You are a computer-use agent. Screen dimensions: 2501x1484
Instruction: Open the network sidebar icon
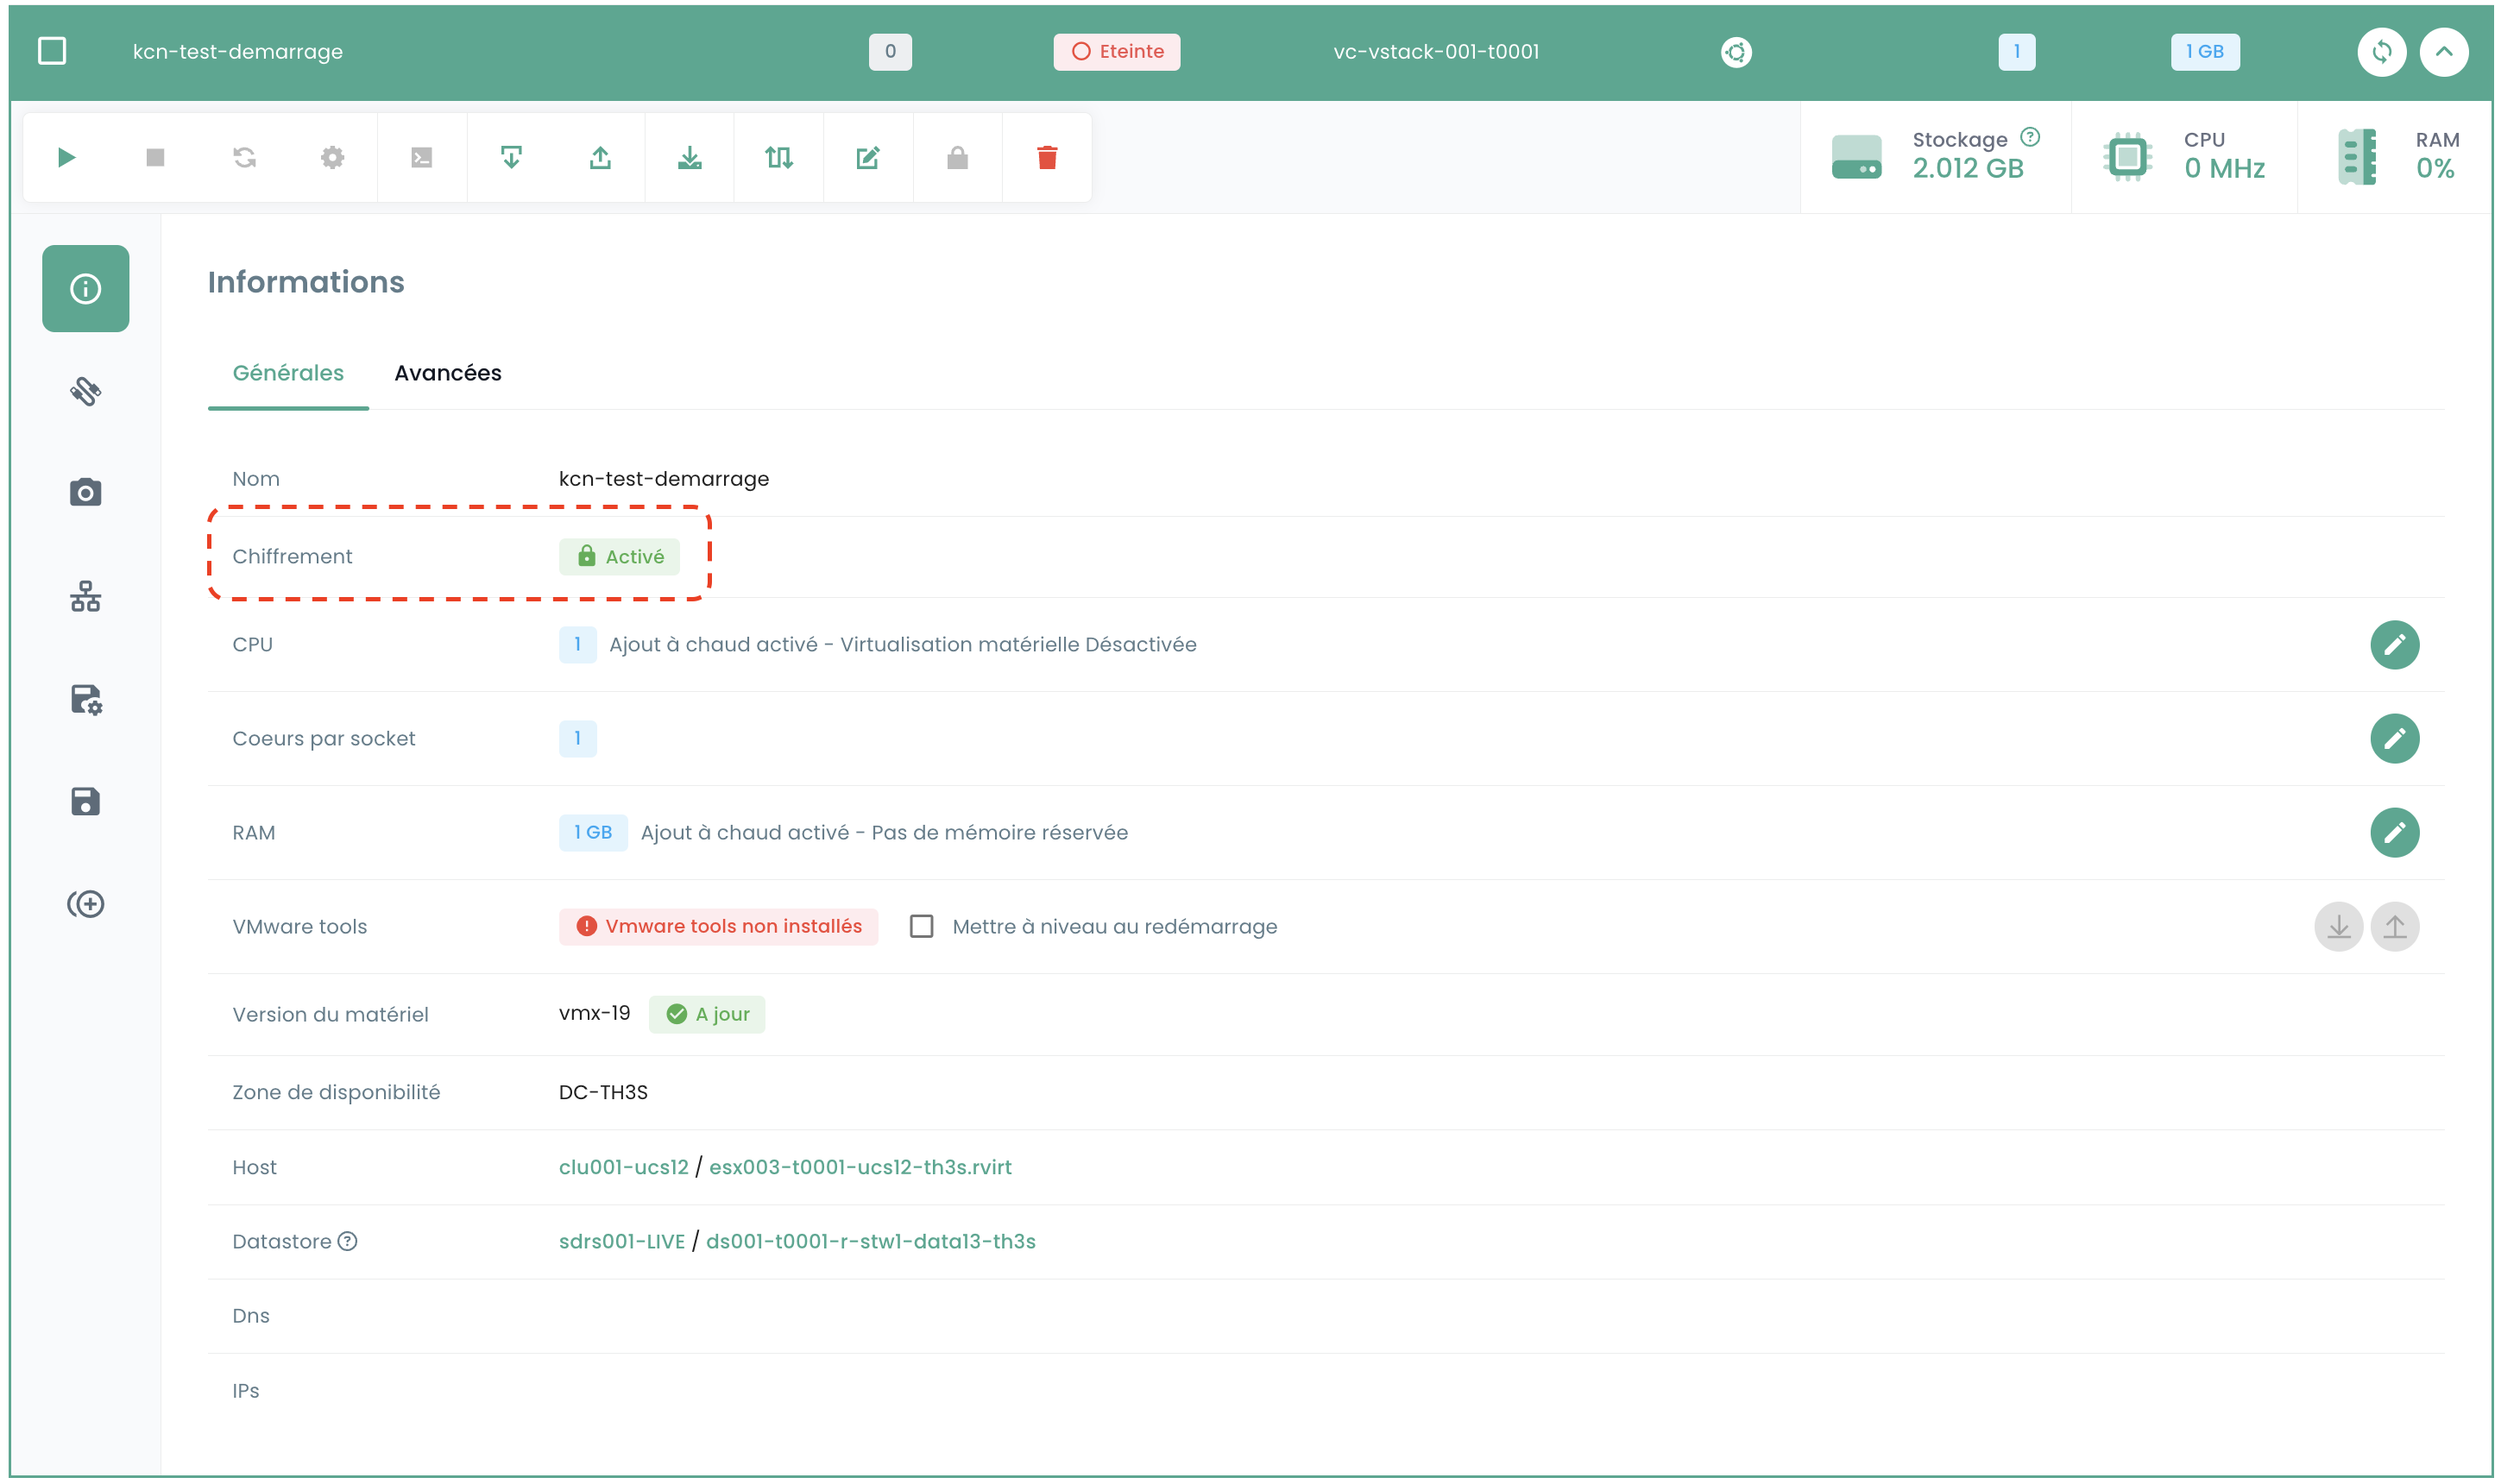pyautogui.click(x=85, y=596)
